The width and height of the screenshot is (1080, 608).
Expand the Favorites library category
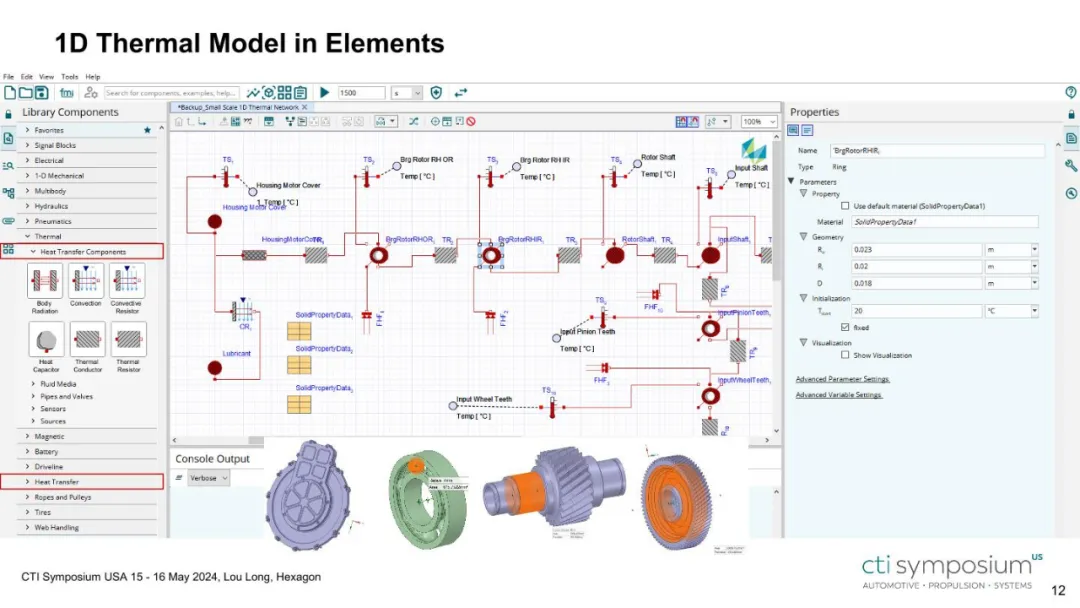pos(28,130)
